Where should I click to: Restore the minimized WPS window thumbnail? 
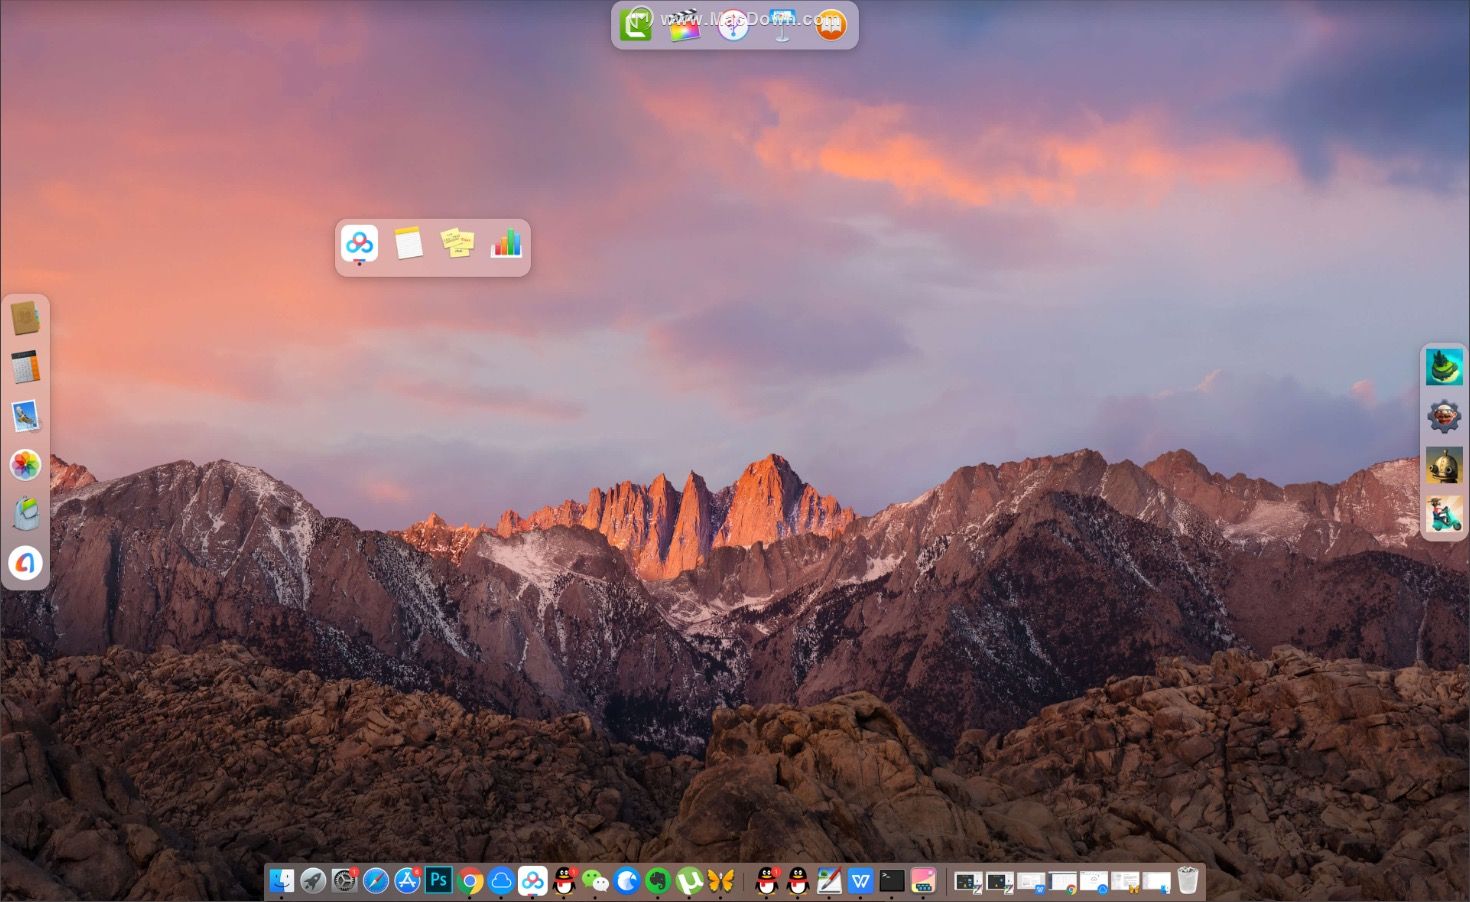coord(1031,882)
